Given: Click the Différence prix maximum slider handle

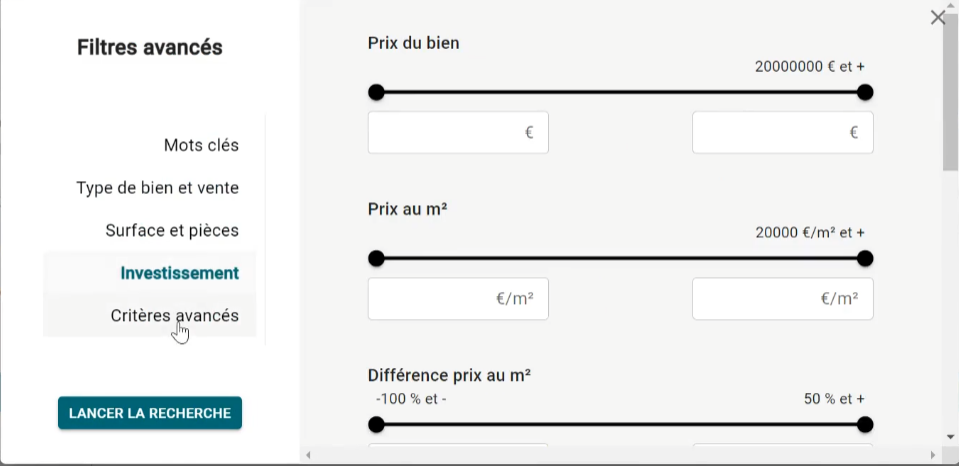Looking at the screenshot, I should pos(865,424).
